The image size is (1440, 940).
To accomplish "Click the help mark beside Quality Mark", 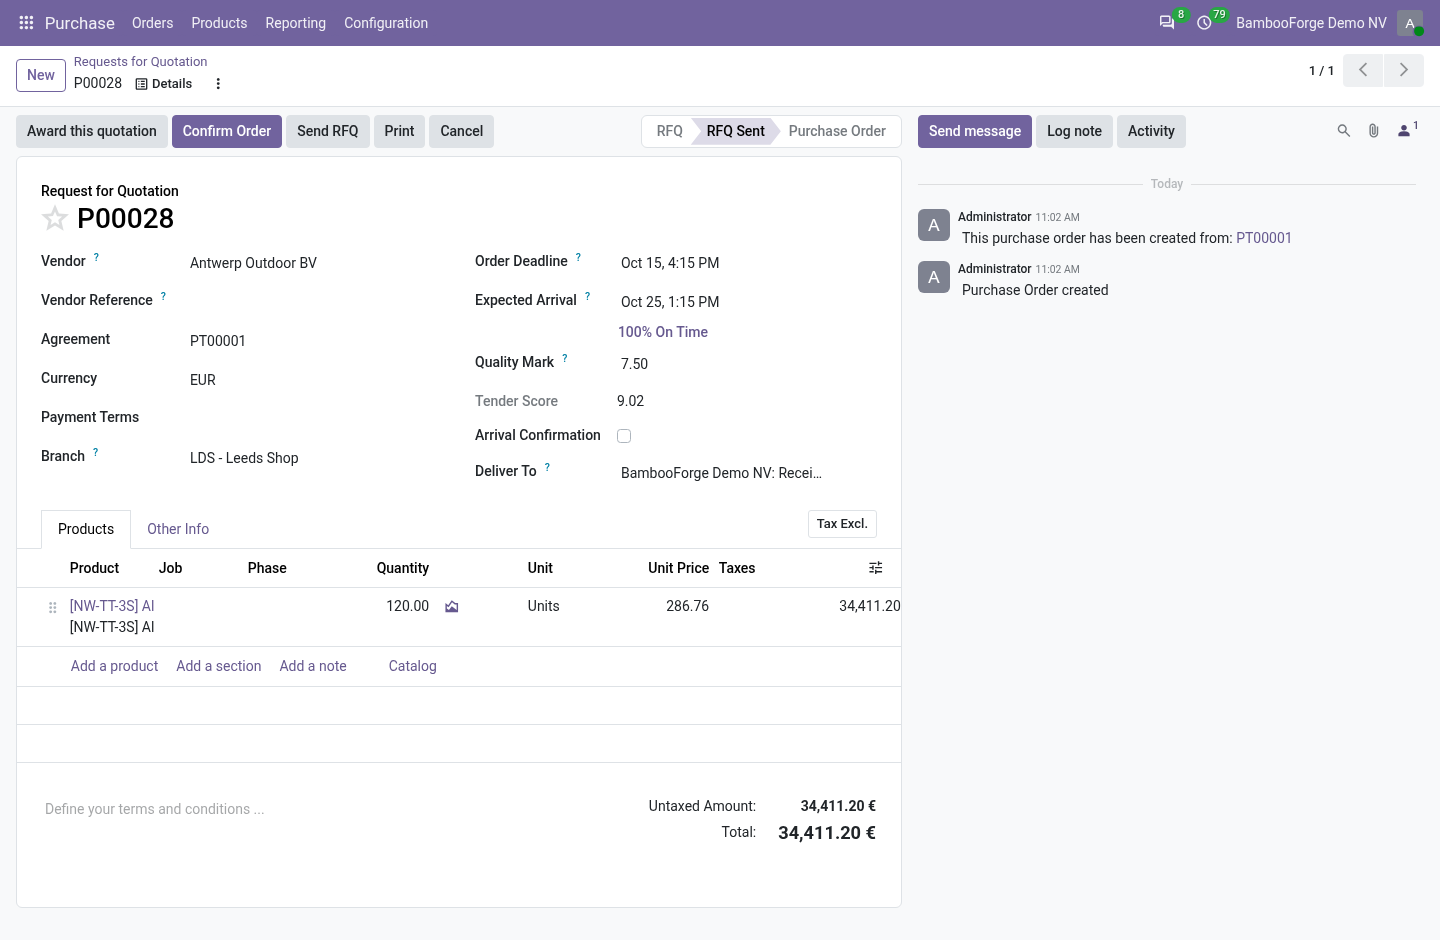I will tap(565, 358).
